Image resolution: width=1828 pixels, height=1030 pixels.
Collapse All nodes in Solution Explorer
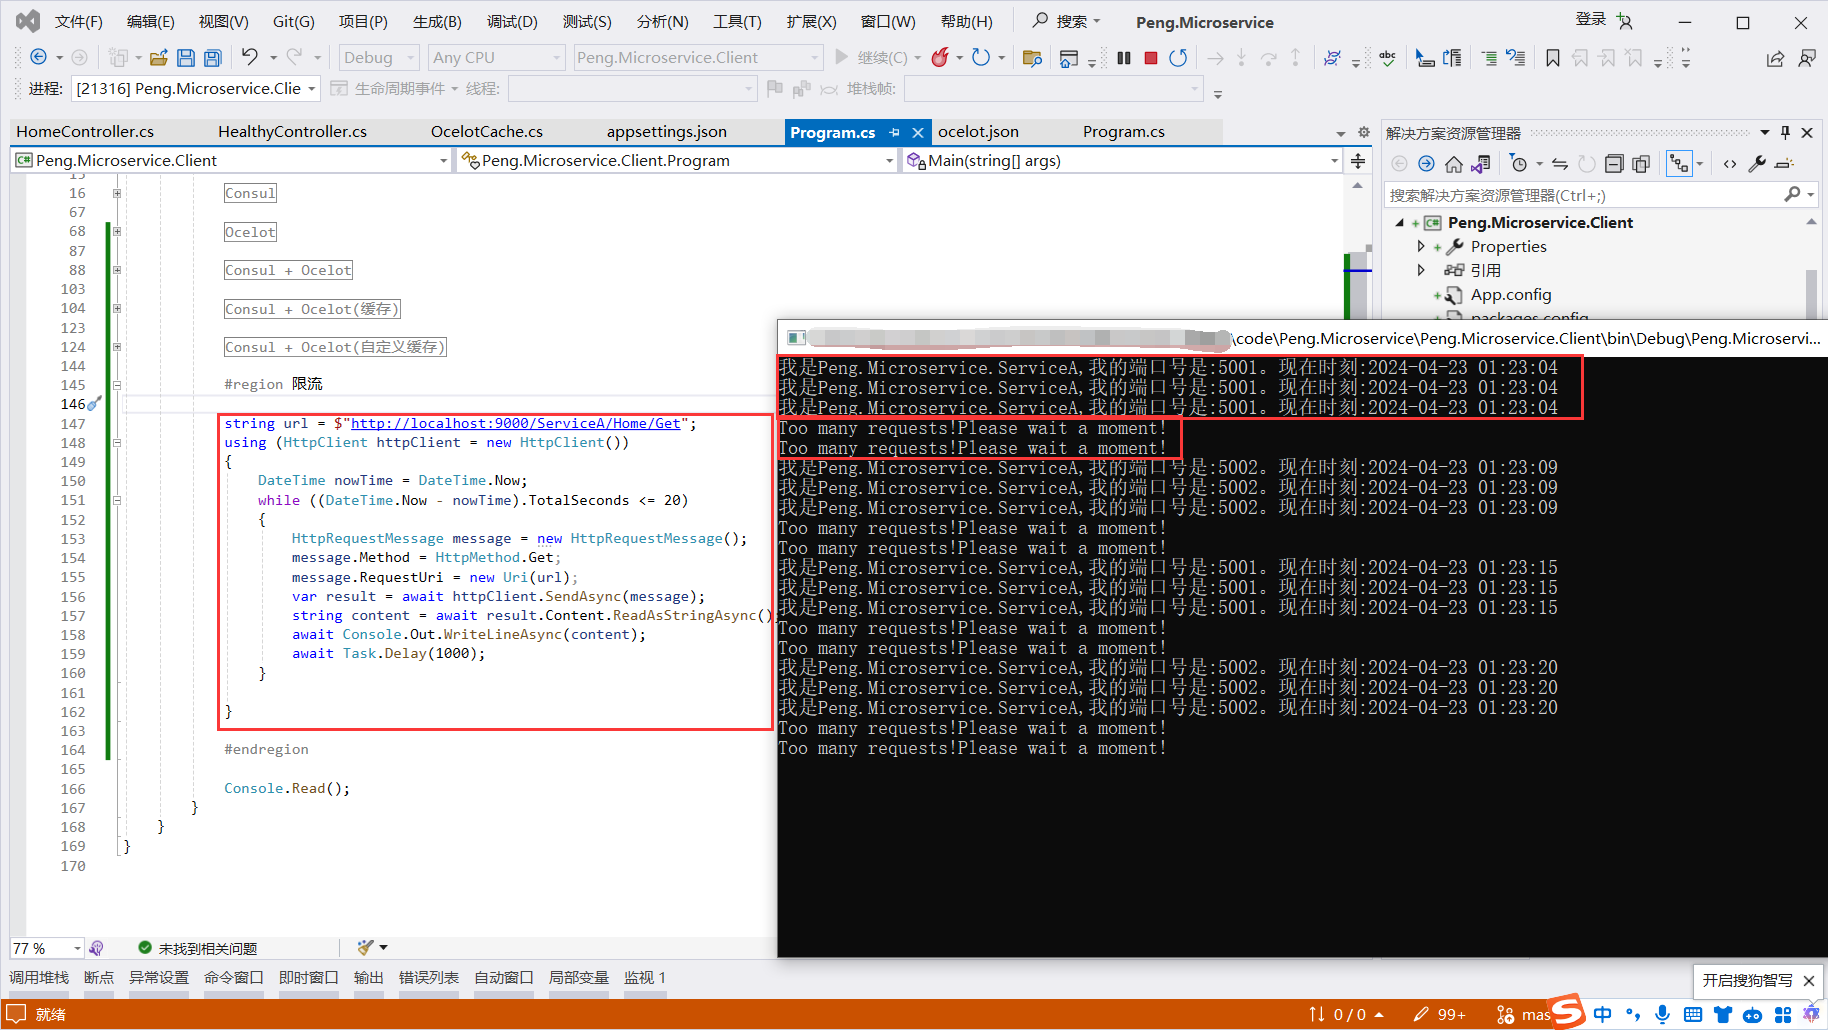[1614, 164]
